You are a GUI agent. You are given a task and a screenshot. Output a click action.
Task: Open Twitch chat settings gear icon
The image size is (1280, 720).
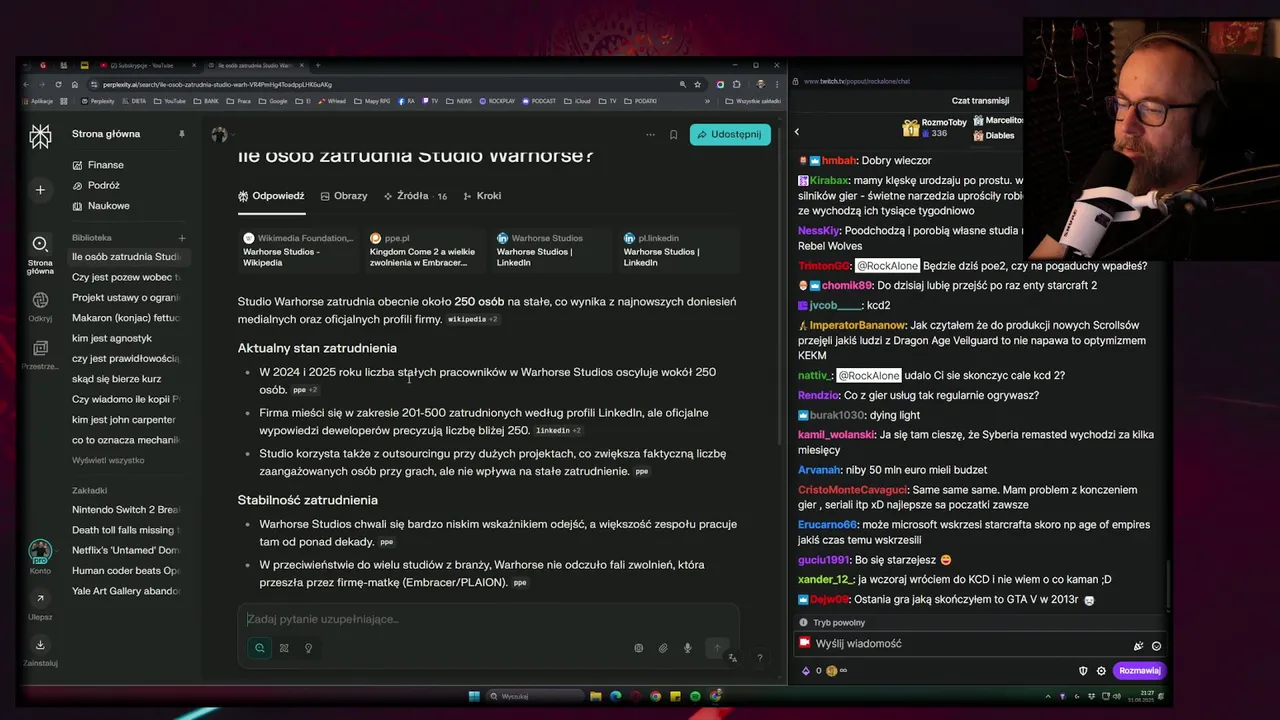tap(1101, 671)
